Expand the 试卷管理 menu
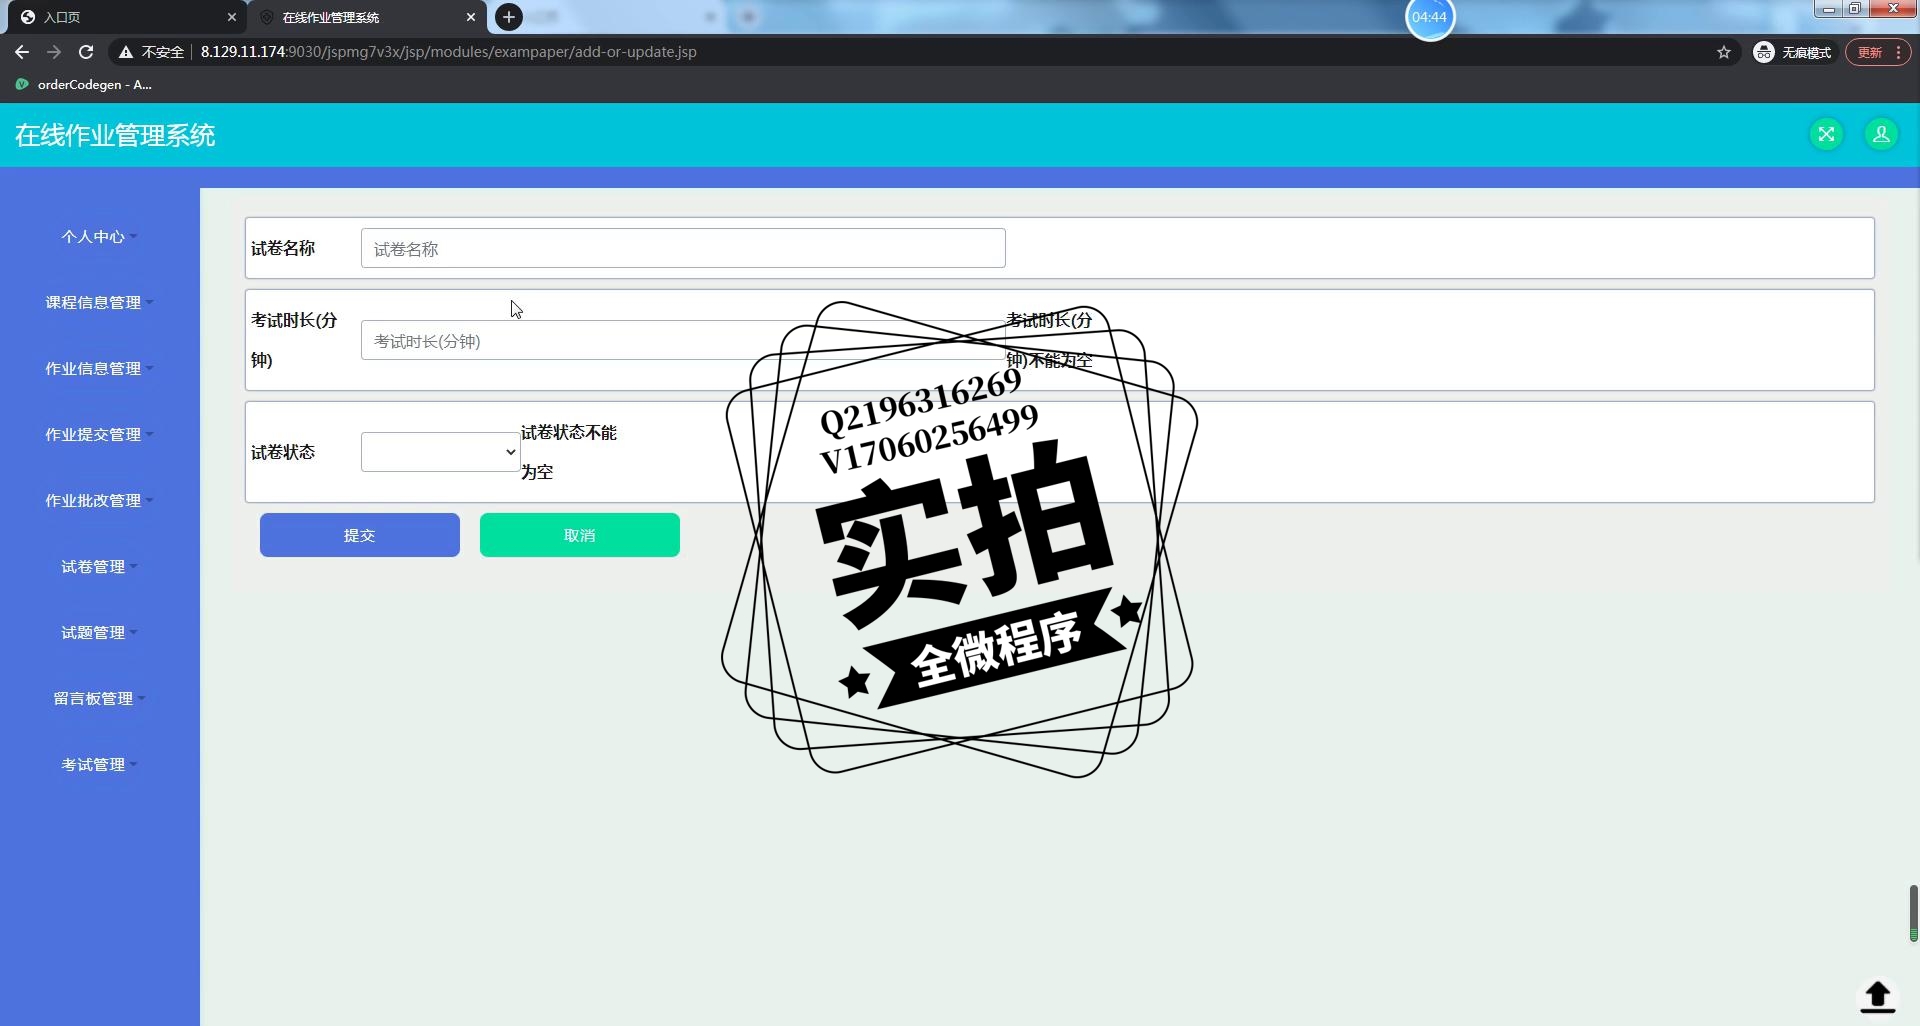The height and width of the screenshot is (1026, 1920). point(99,567)
